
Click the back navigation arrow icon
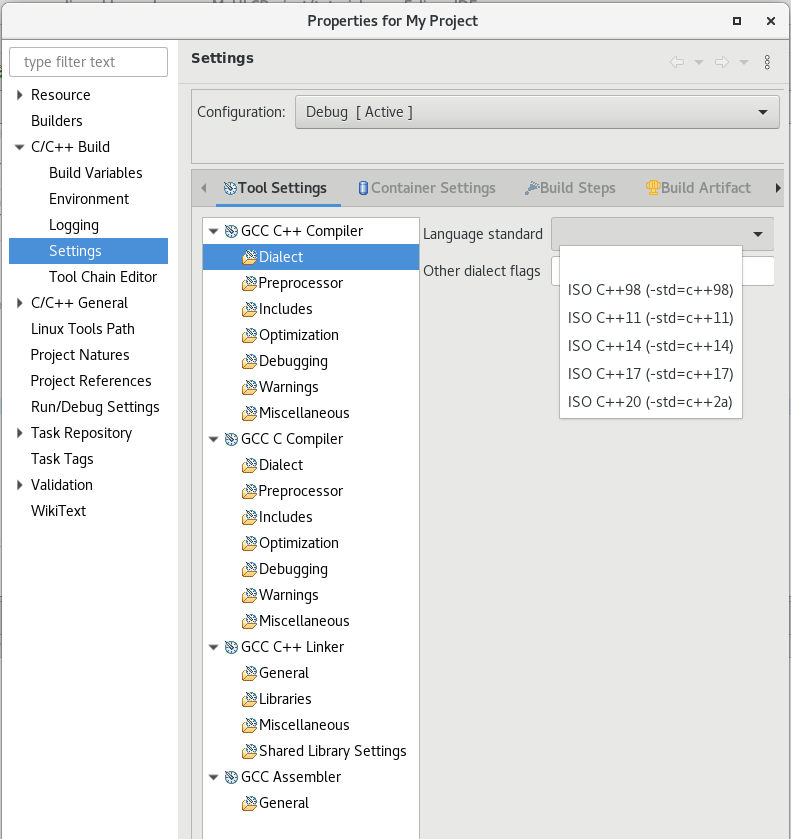(677, 62)
